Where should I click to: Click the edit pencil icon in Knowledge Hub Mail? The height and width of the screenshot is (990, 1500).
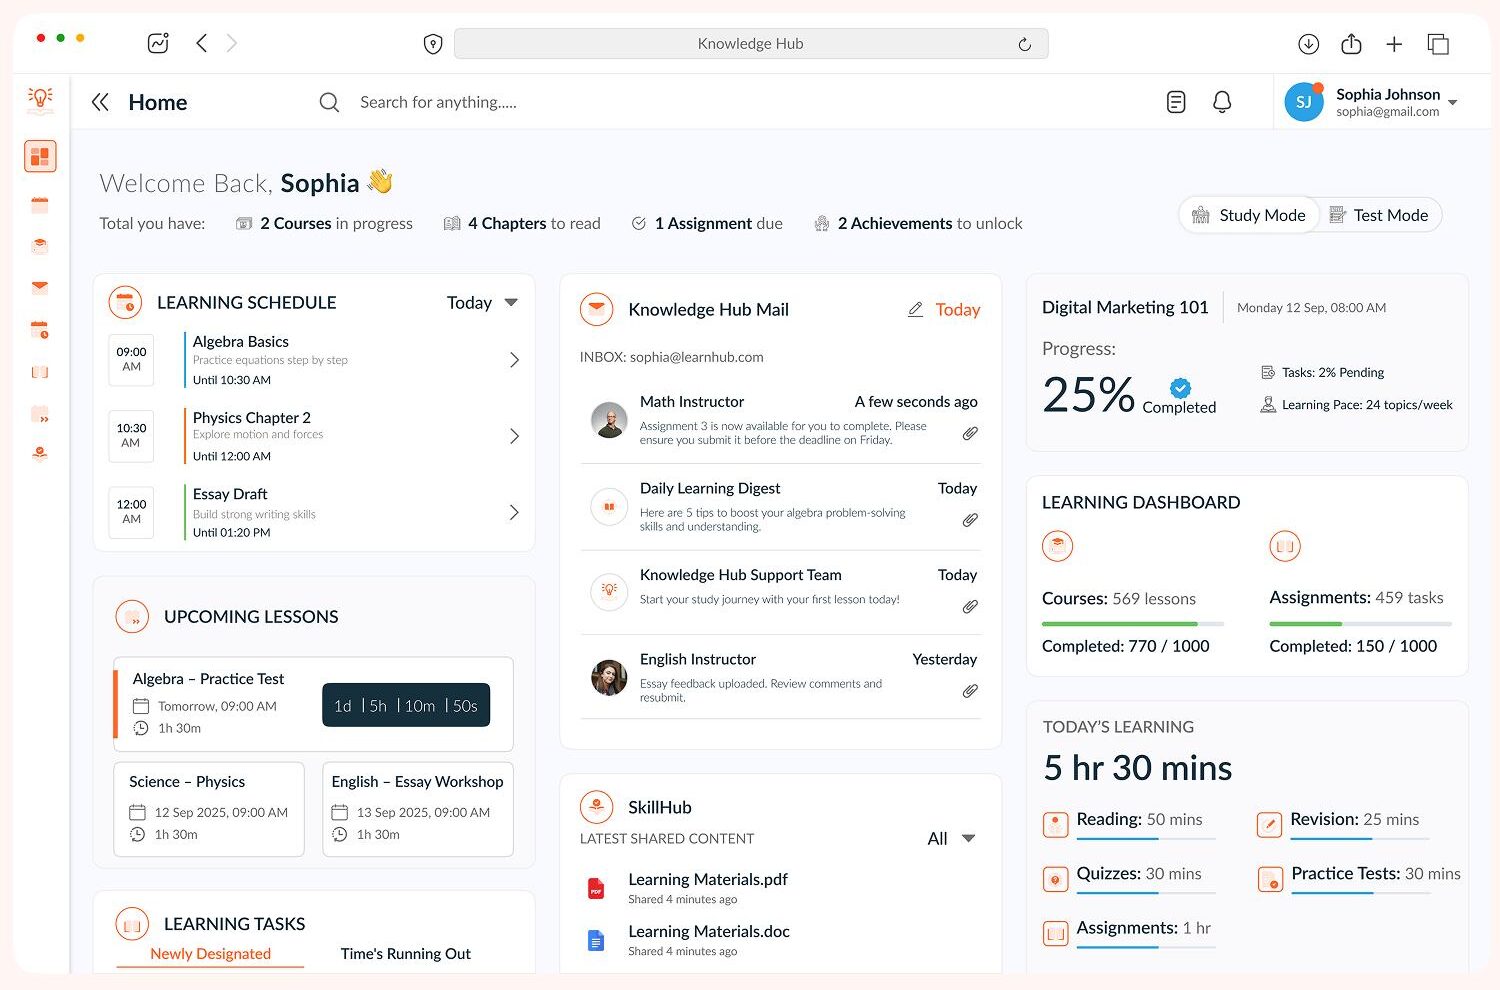click(915, 310)
